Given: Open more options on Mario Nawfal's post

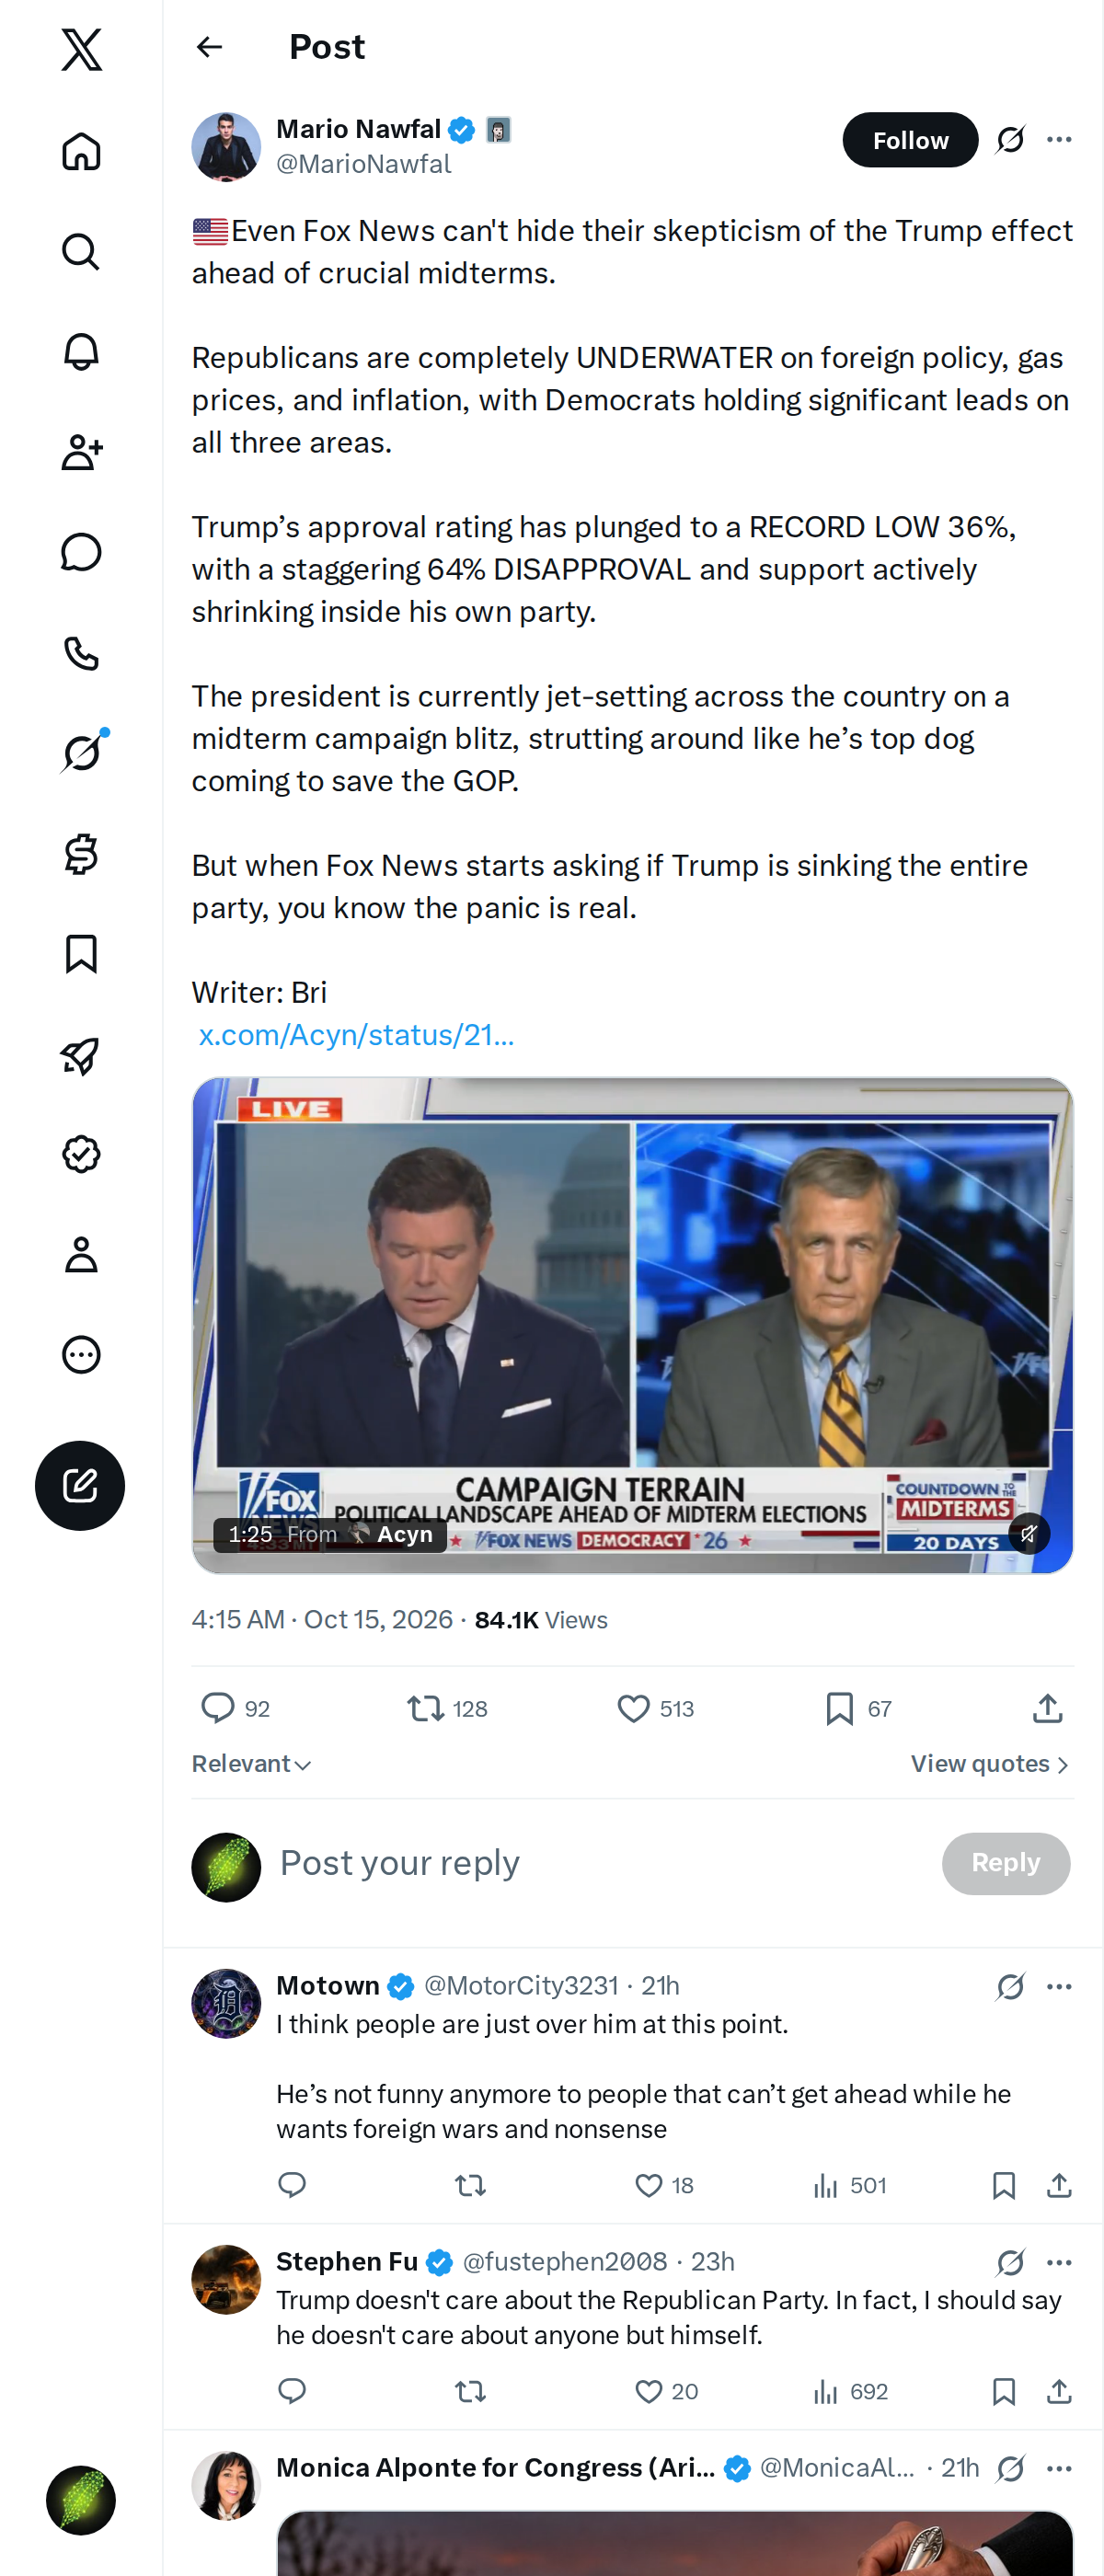Looking at the screenshot, I should (1059, 140).
